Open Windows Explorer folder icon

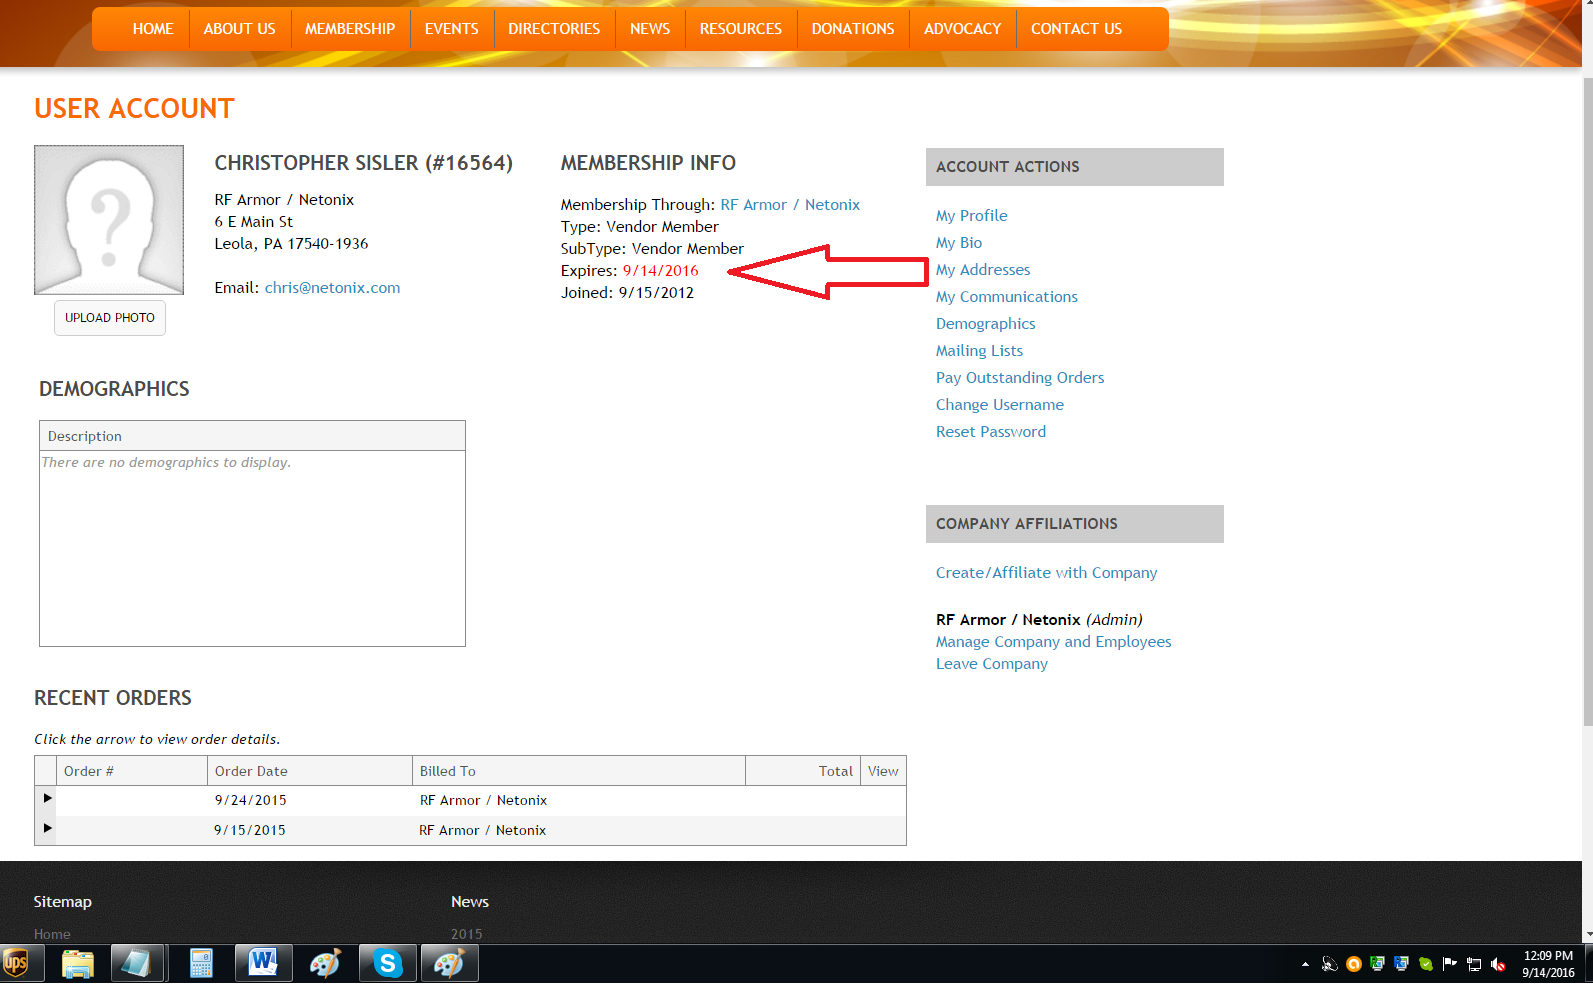[x=77, y=963]
